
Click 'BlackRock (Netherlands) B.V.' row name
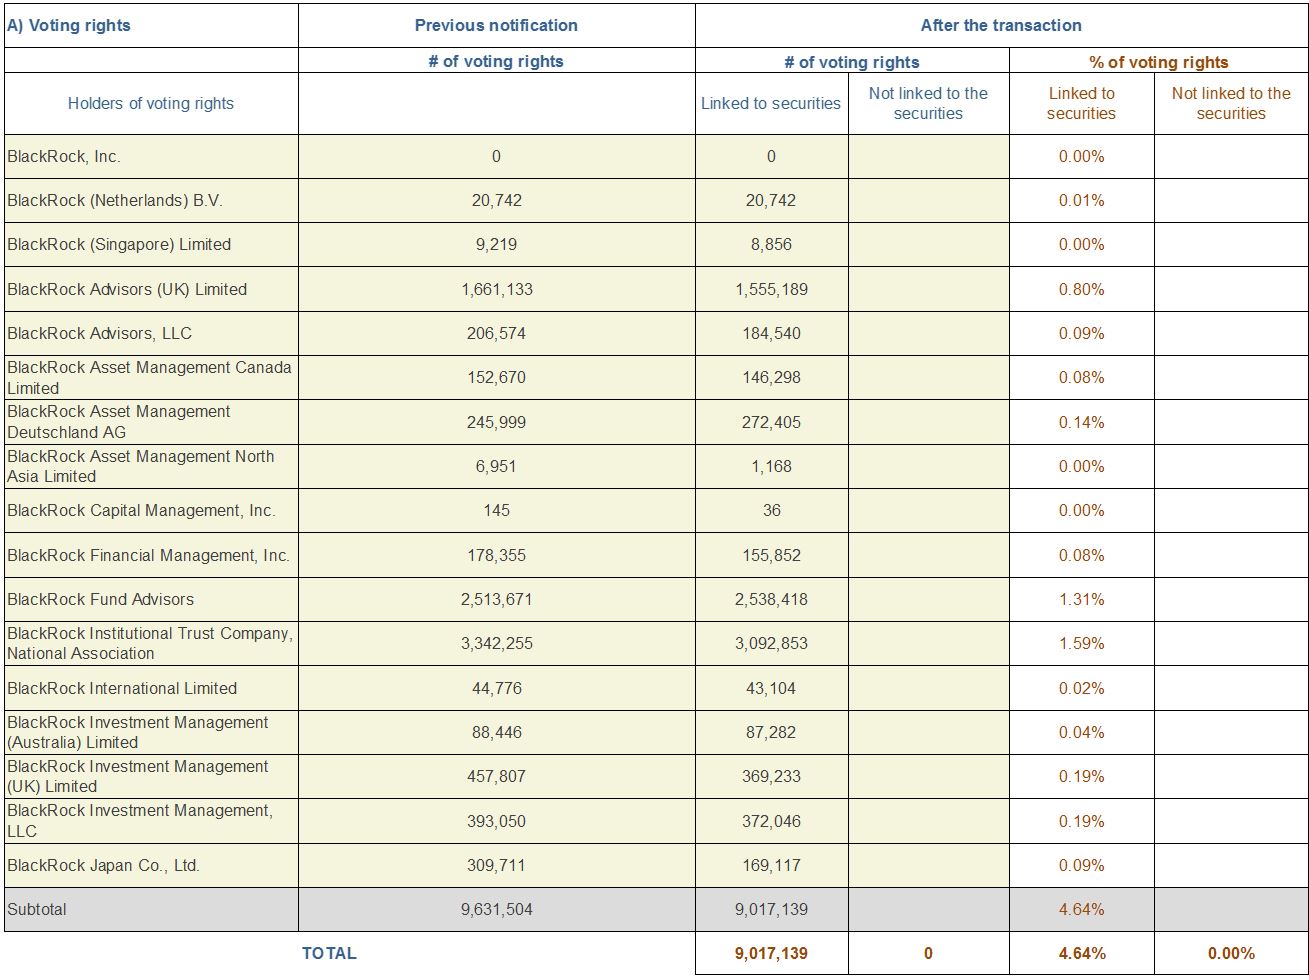tap(115, 200)
